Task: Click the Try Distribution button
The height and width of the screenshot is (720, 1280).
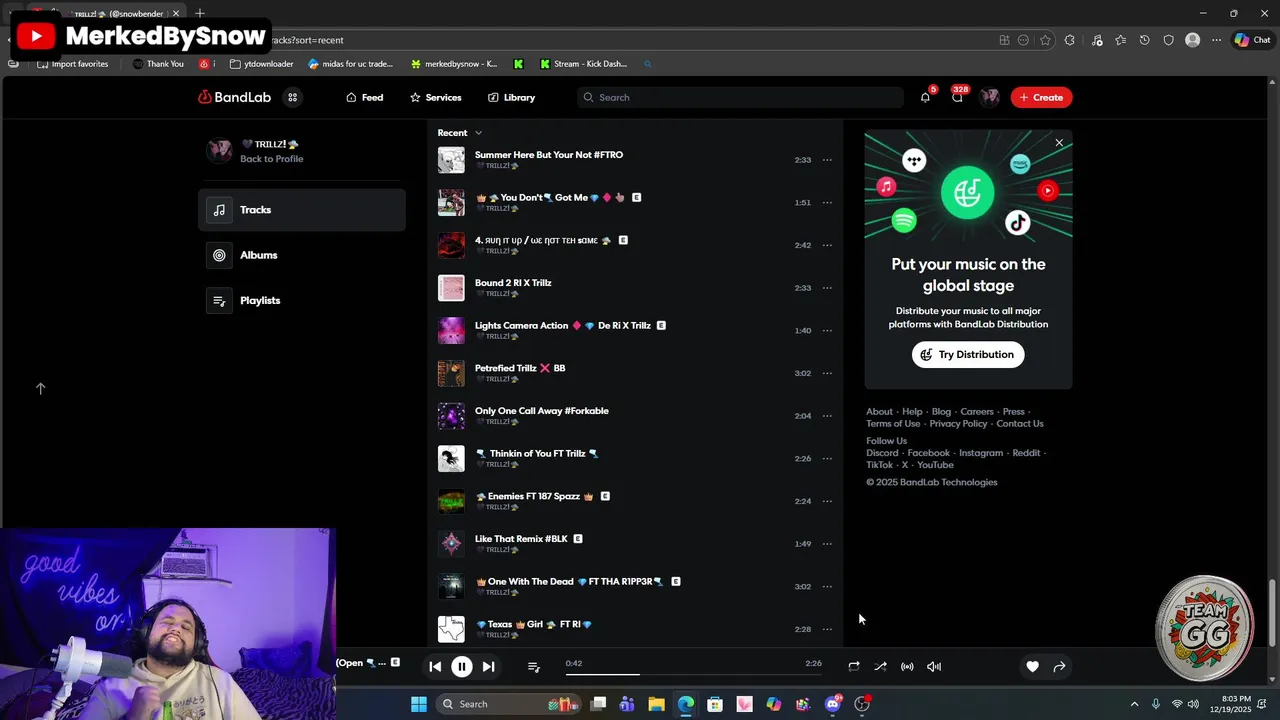Action: 968,355
